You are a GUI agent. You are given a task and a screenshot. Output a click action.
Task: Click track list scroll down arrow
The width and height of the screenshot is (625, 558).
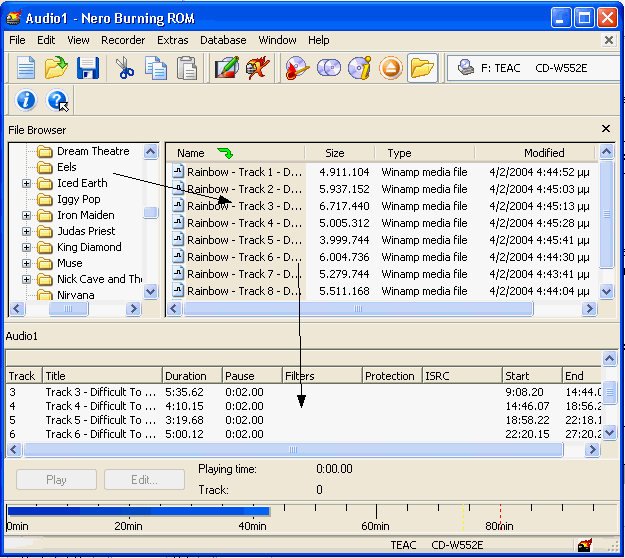coord(609,432)
